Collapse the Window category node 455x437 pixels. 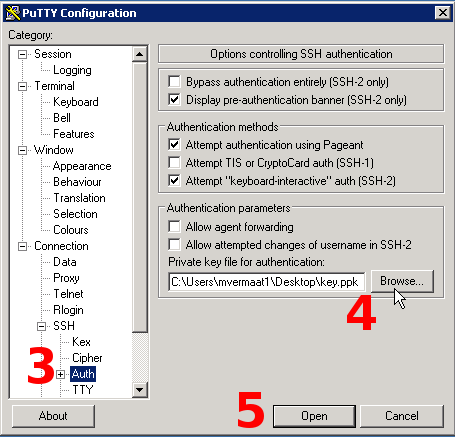pos(22,150)
